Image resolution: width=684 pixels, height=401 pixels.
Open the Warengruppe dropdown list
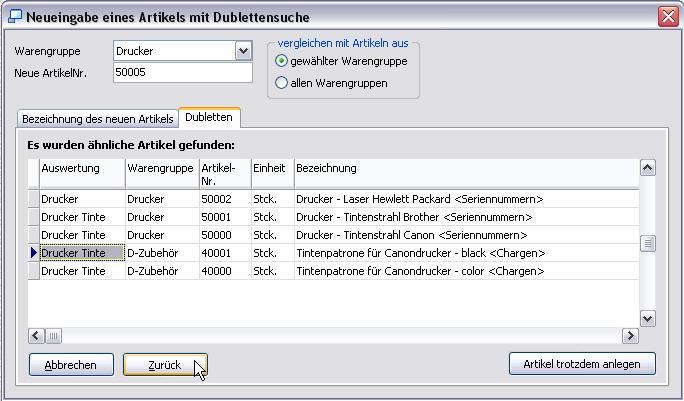tap(243, 51)
